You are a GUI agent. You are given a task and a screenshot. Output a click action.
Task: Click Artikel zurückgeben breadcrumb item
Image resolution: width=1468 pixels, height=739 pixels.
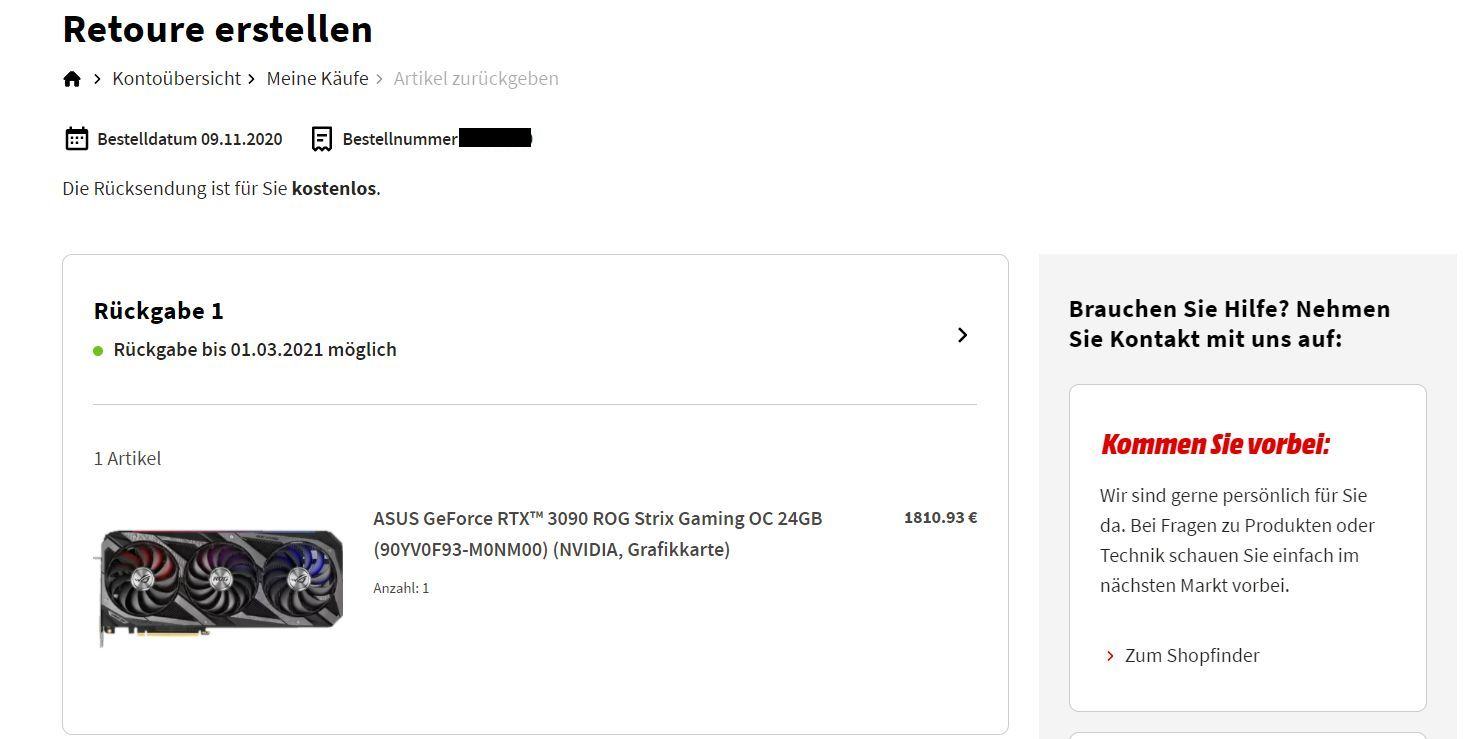pyautogui.click(x=476, y=78)
